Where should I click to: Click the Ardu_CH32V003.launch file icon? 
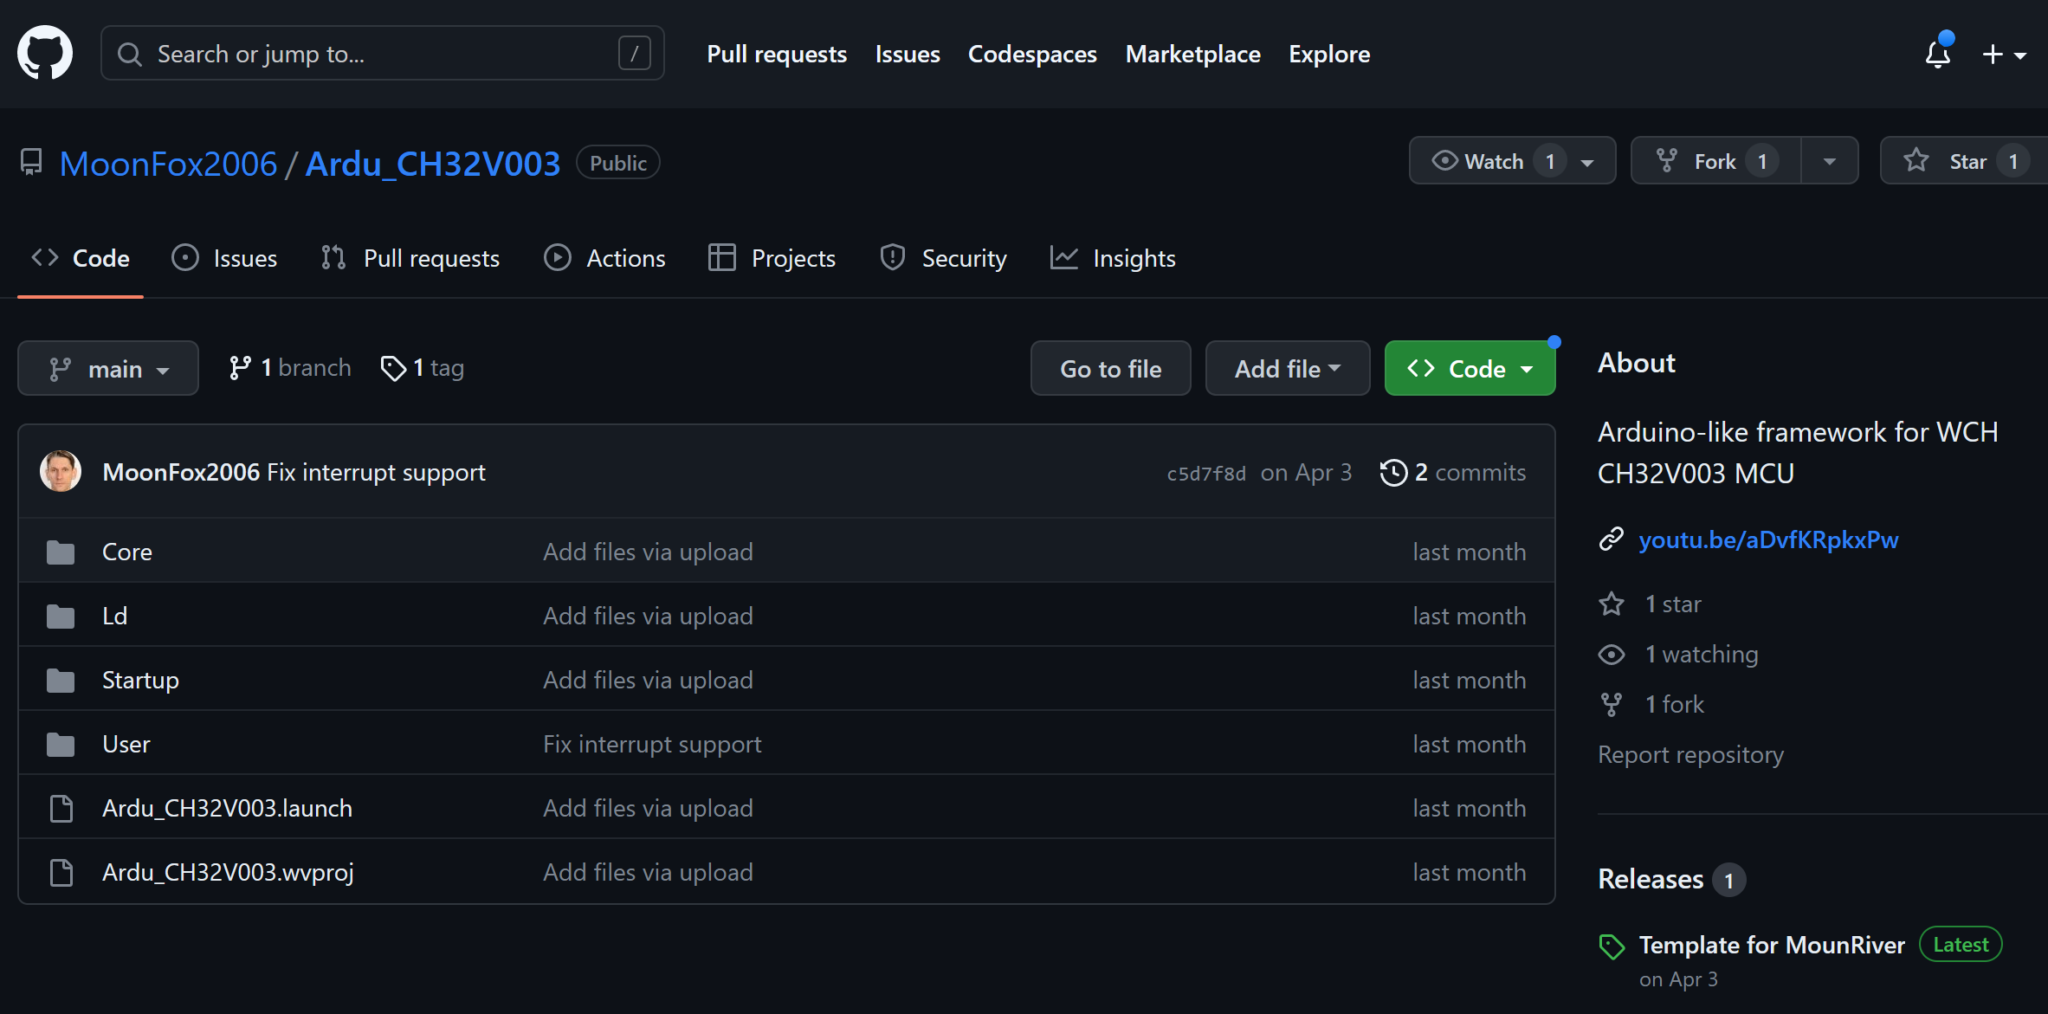click(61, 808)
